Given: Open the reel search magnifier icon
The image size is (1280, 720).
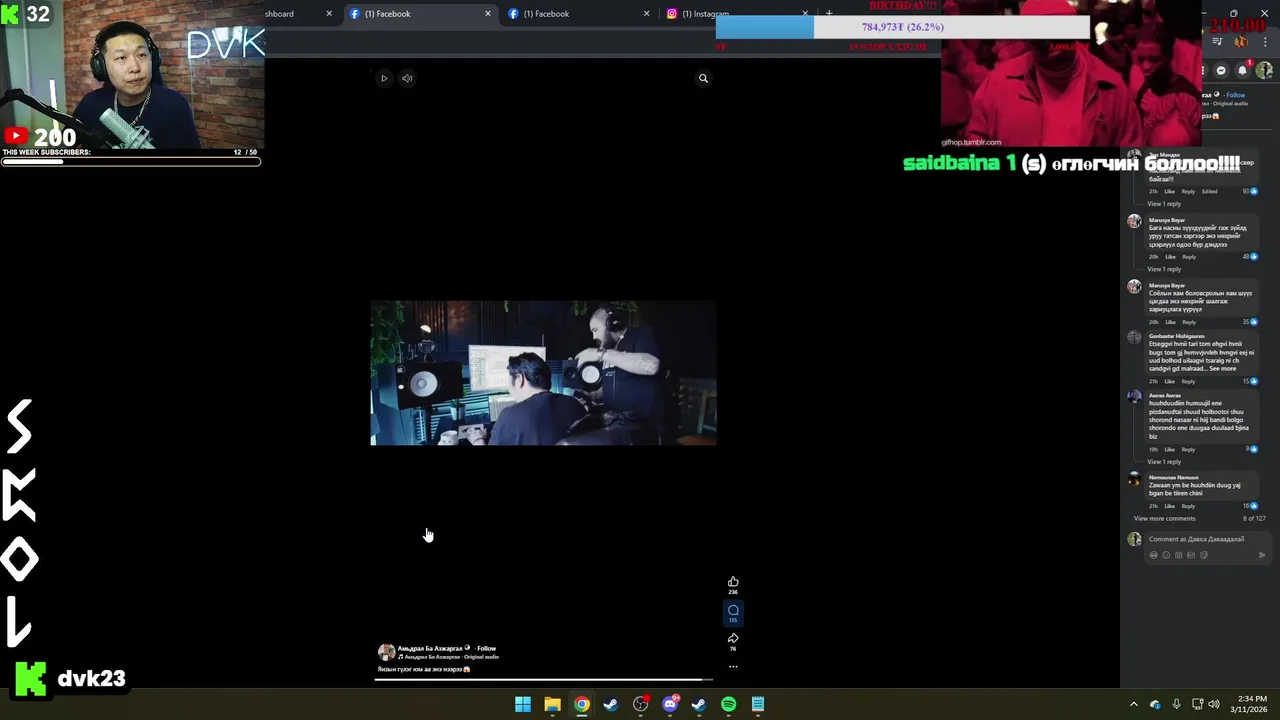Looking at the screenshot, I should (703, 78).
